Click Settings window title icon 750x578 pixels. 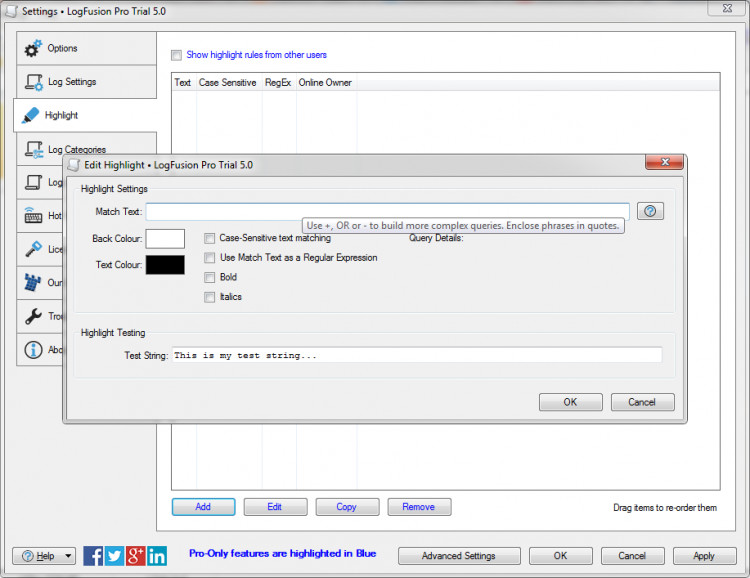coord(12,11)
